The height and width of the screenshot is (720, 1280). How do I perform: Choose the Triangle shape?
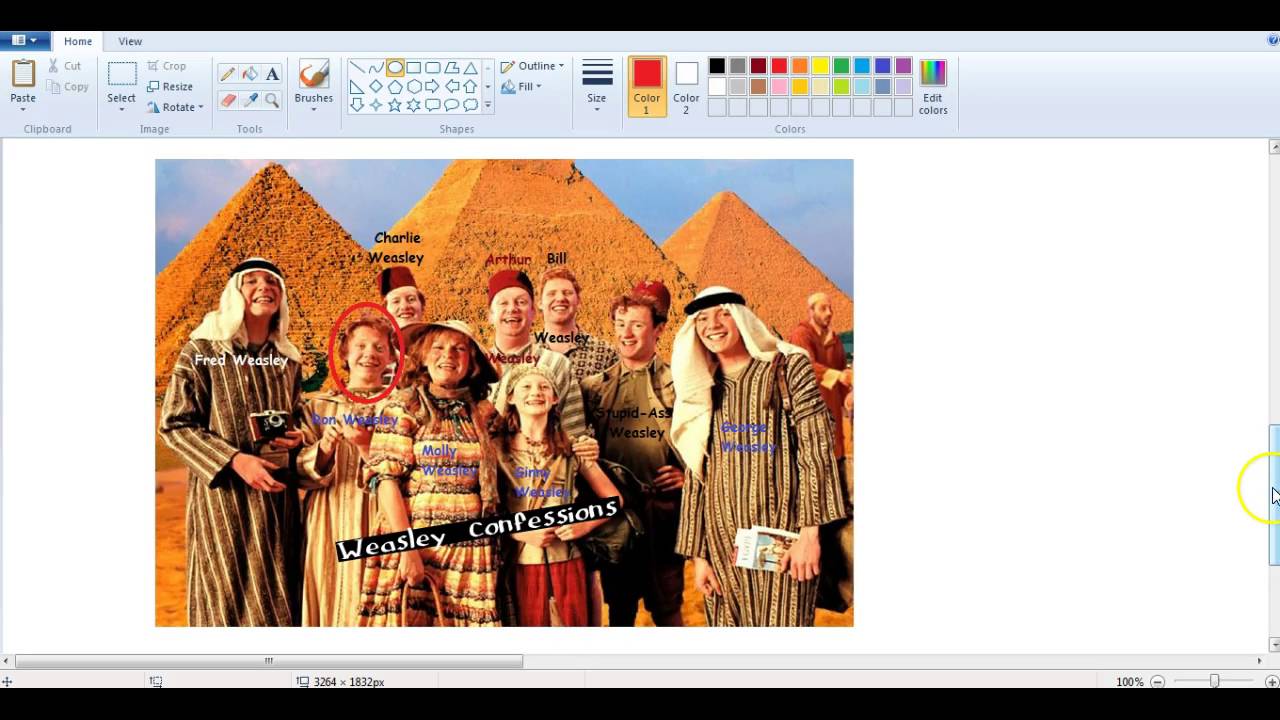[470, 68]
